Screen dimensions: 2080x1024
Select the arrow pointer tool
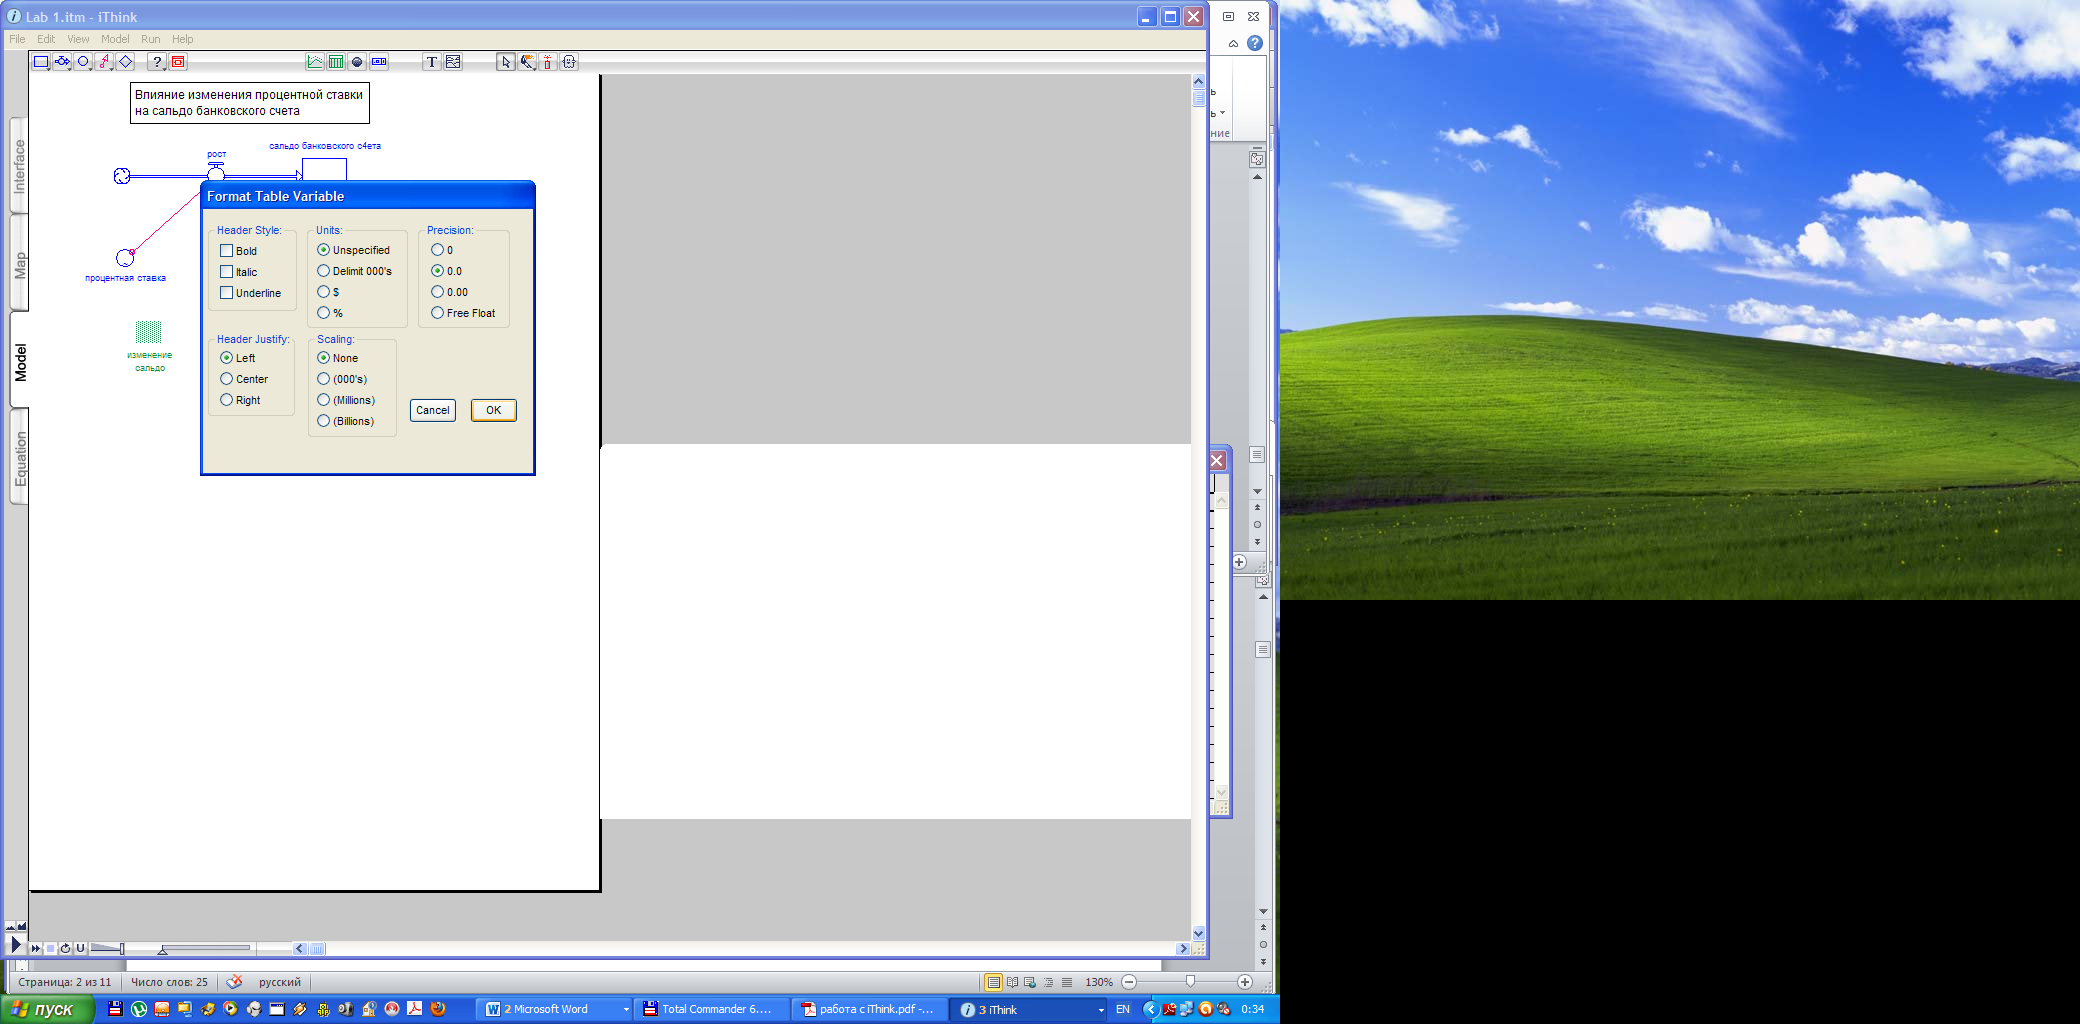click(506, 62)
